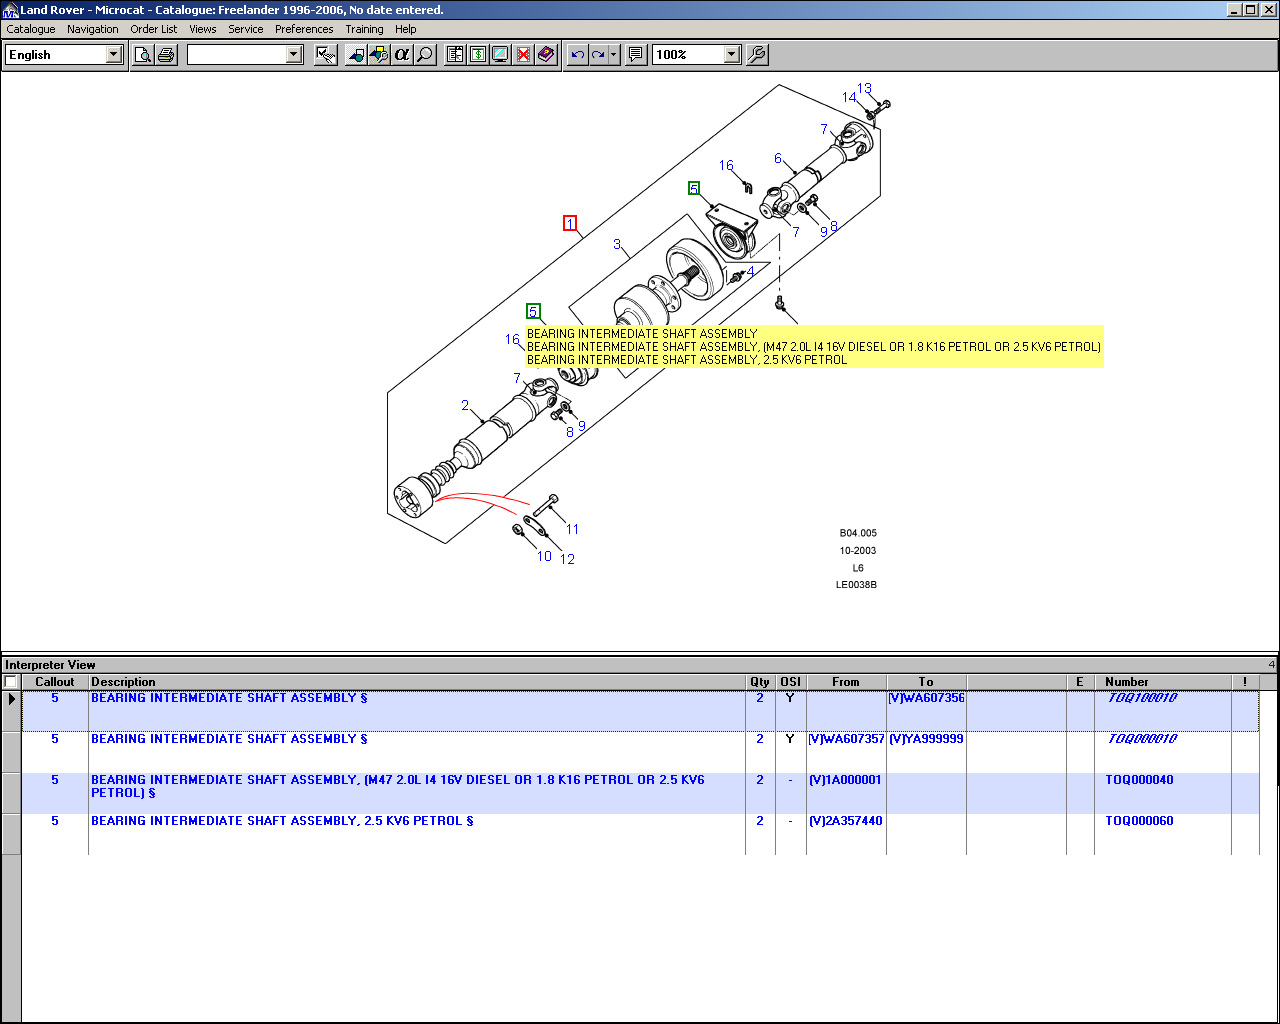1280x1024 pixels.
Task: Click the red X toolbar icon
Action: [x=523, y=55]
